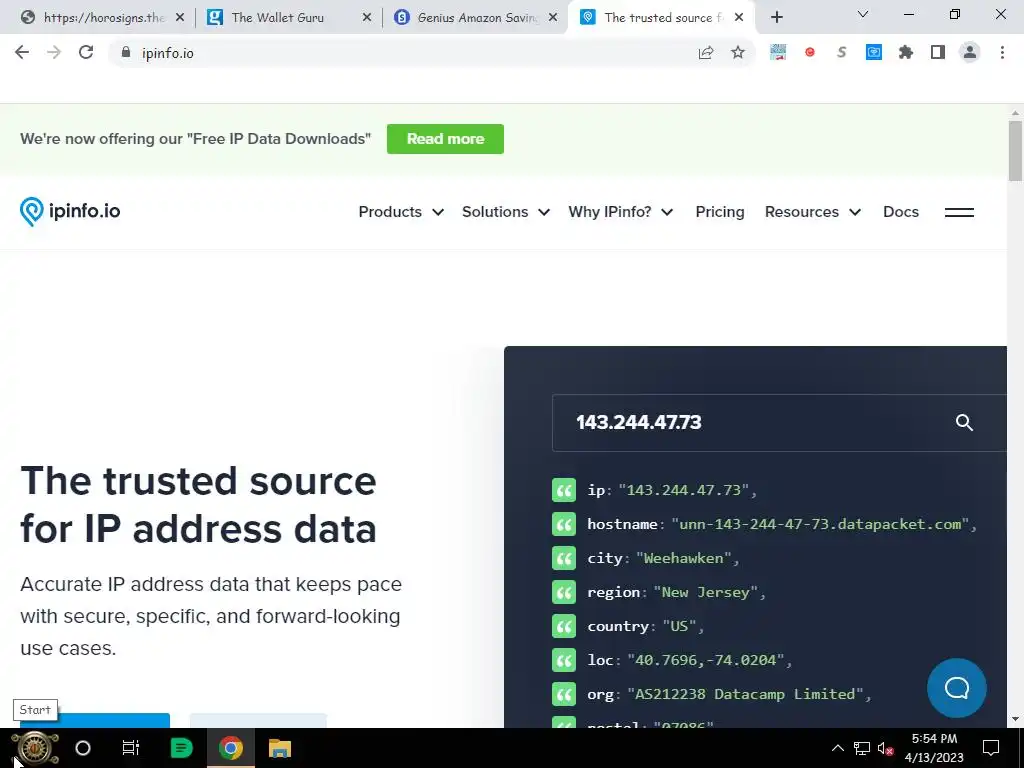Close the horosigns tab
The width and height of the screenshot is (1024, 768).
pos(180,18)
